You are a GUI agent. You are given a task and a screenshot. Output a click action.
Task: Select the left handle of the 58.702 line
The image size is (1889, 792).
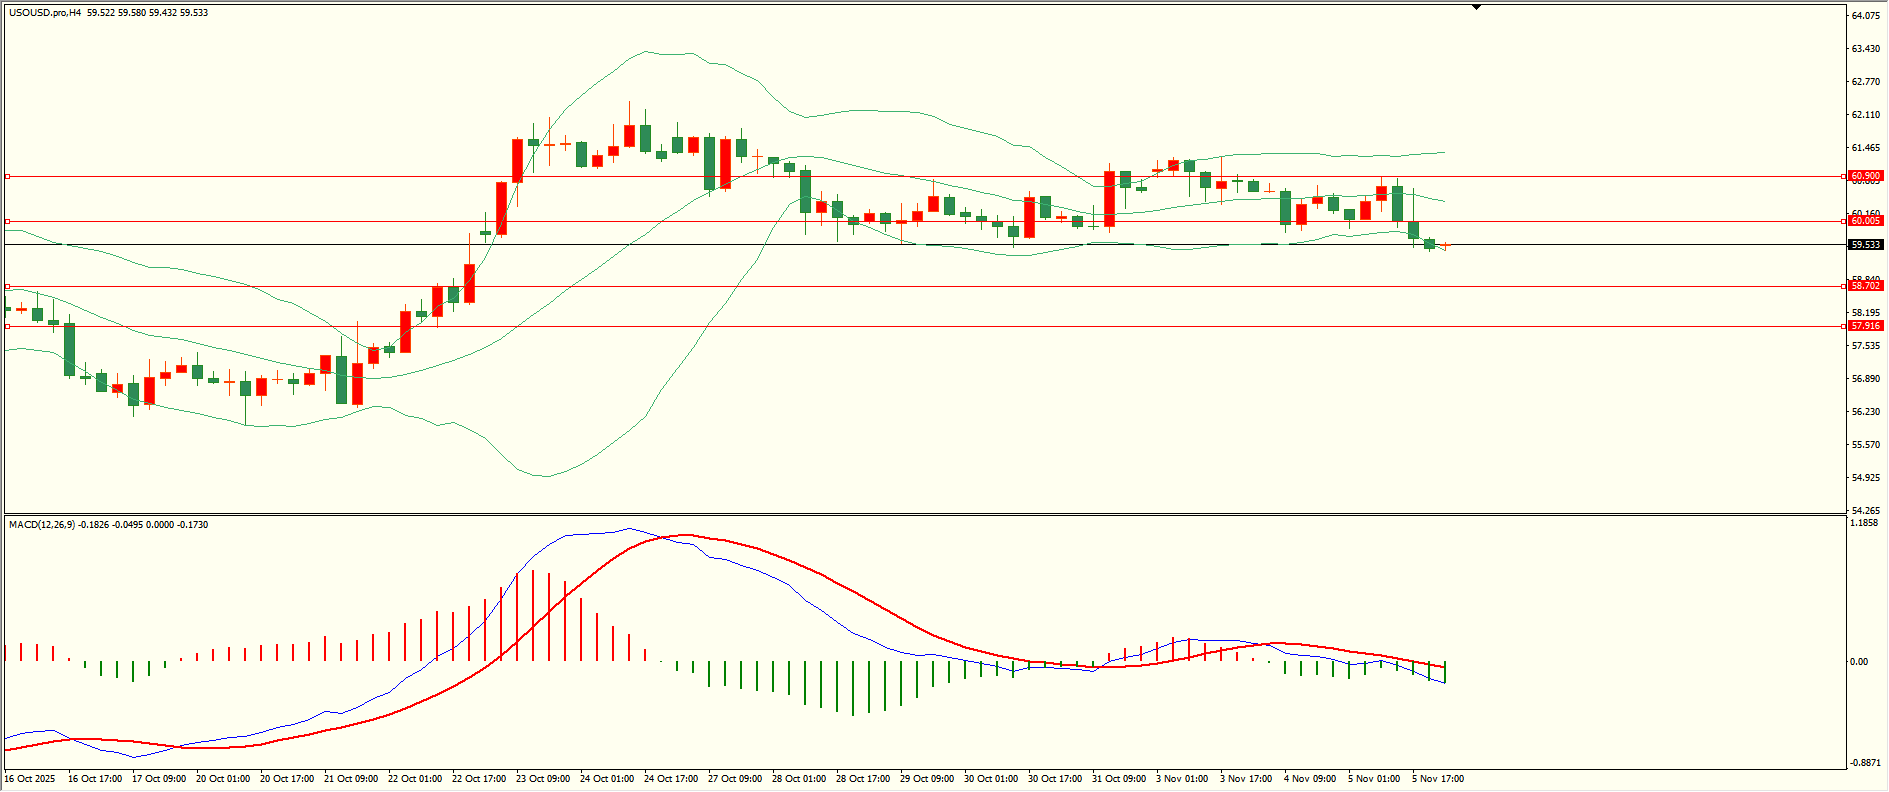coord(8,286)
